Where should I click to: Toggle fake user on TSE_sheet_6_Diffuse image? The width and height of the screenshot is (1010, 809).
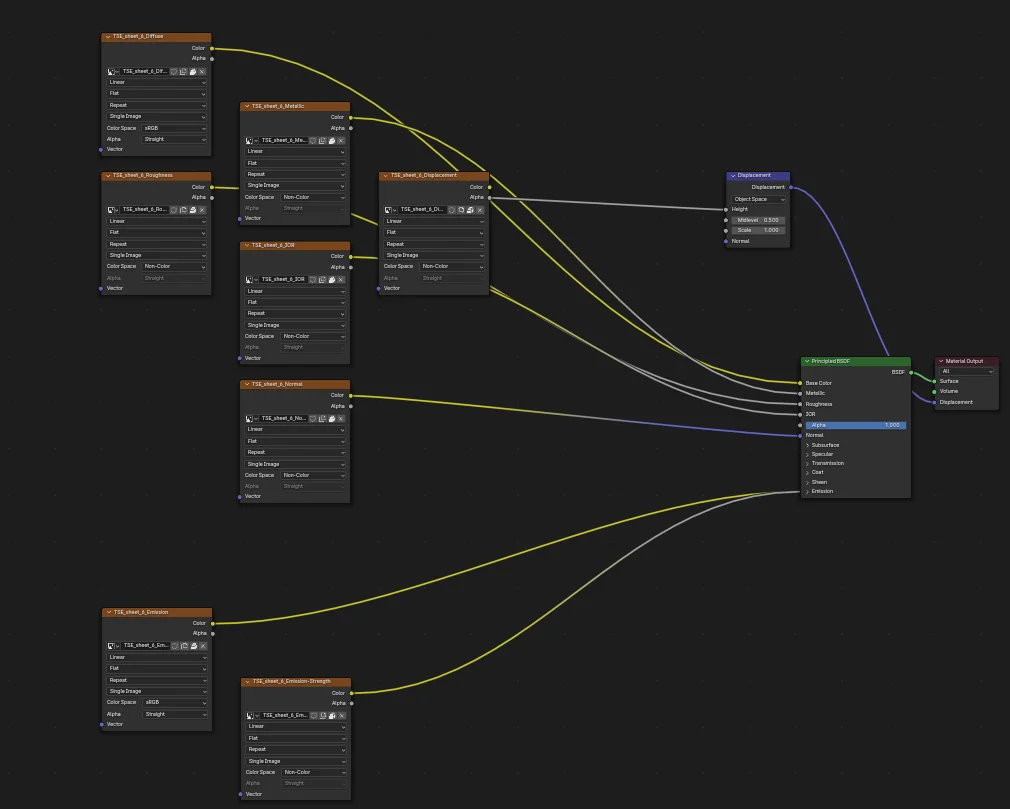pyautogui.click(x=173, y=71)
